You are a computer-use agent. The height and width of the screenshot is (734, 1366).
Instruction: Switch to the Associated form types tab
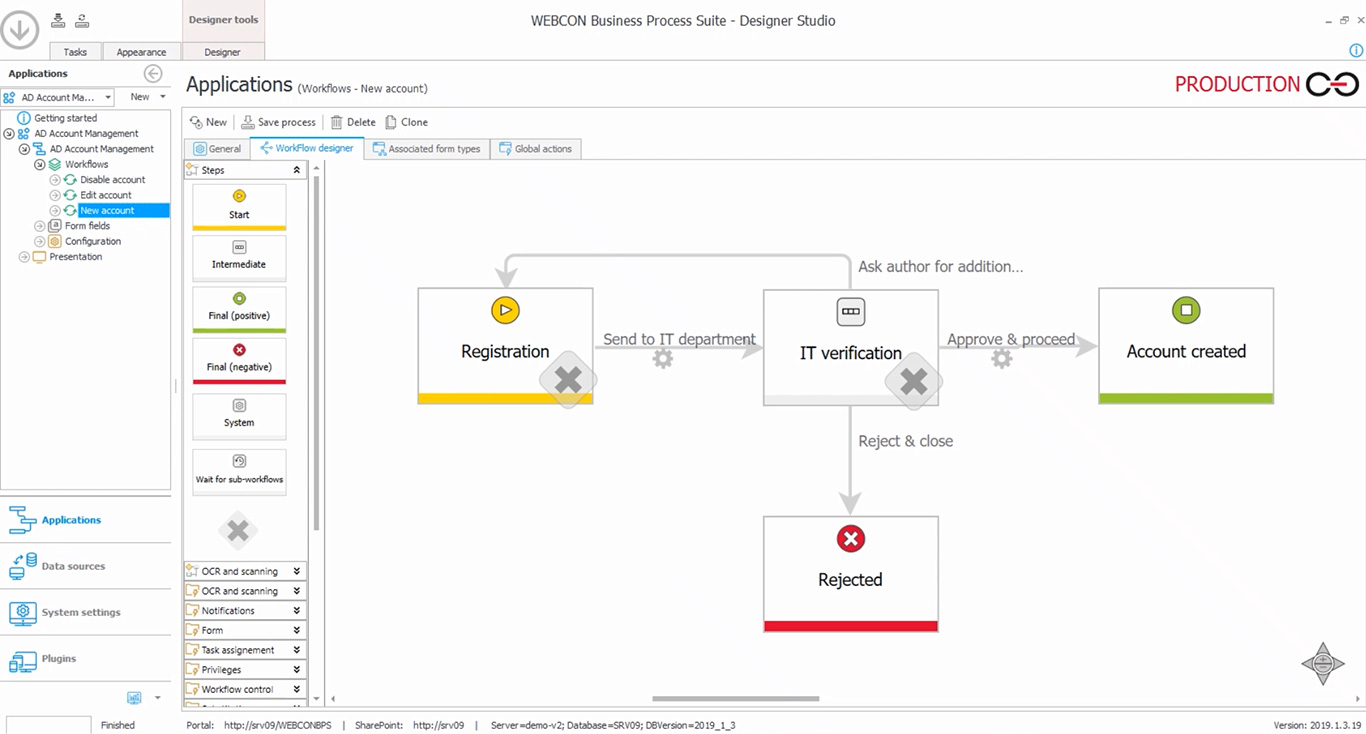click(426, 149)
